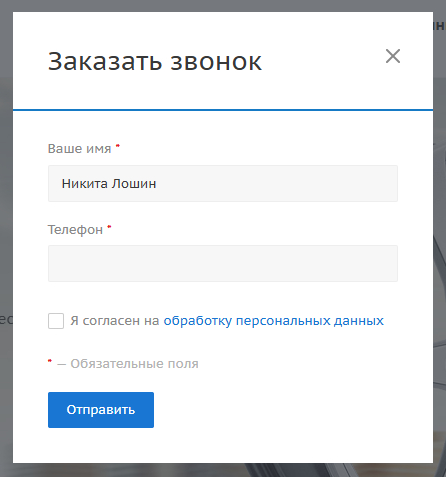The width and height of the screenshot is (446, 477).
Task: Click the Ваше имя input field
Action: click(223, 183)
